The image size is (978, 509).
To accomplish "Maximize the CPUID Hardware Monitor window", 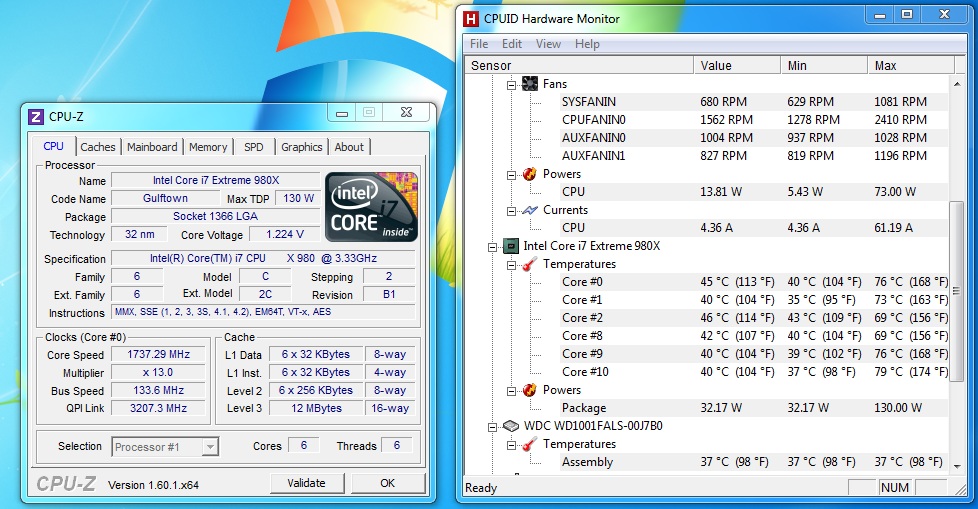I will pyautogui.click(x=907, y=14).
